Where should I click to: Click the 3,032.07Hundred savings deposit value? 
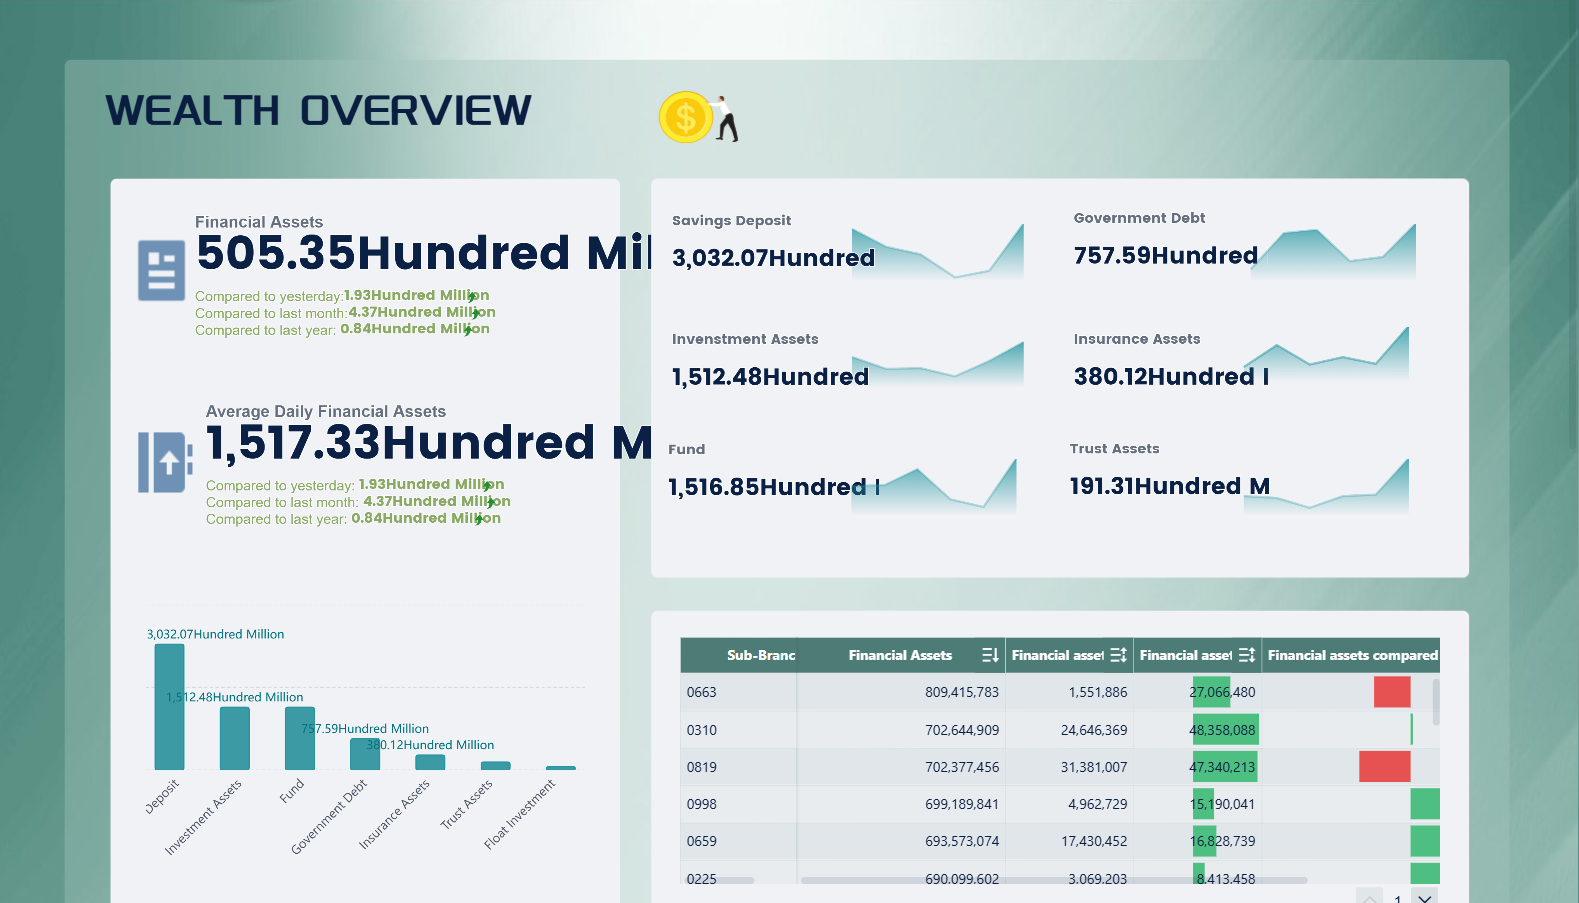(773, 258)
